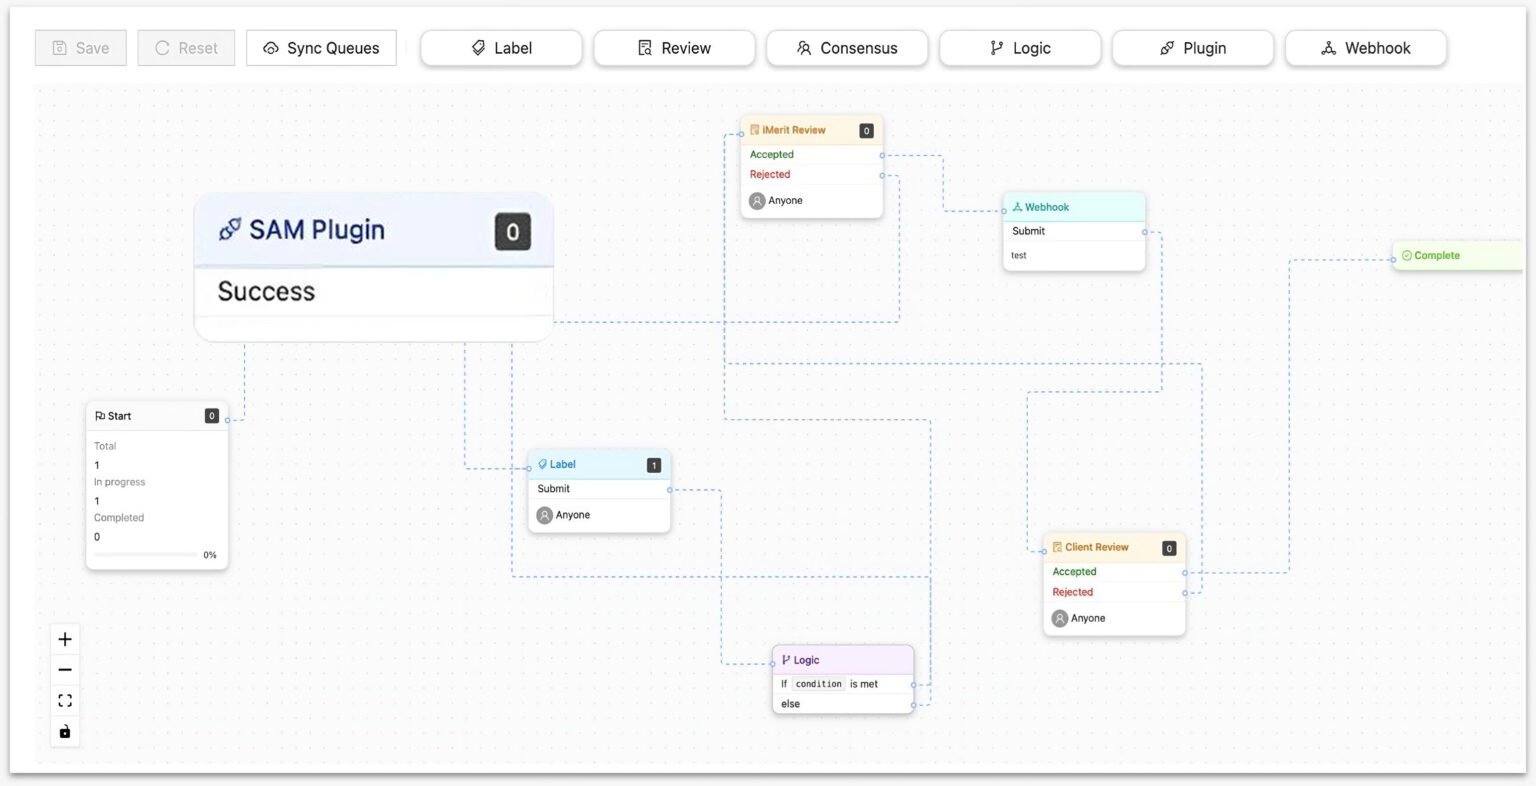This screenshot has height=786, width=1536.
Task: Click the zoom in icon on the canvas controls
Action: coord(64,638)
